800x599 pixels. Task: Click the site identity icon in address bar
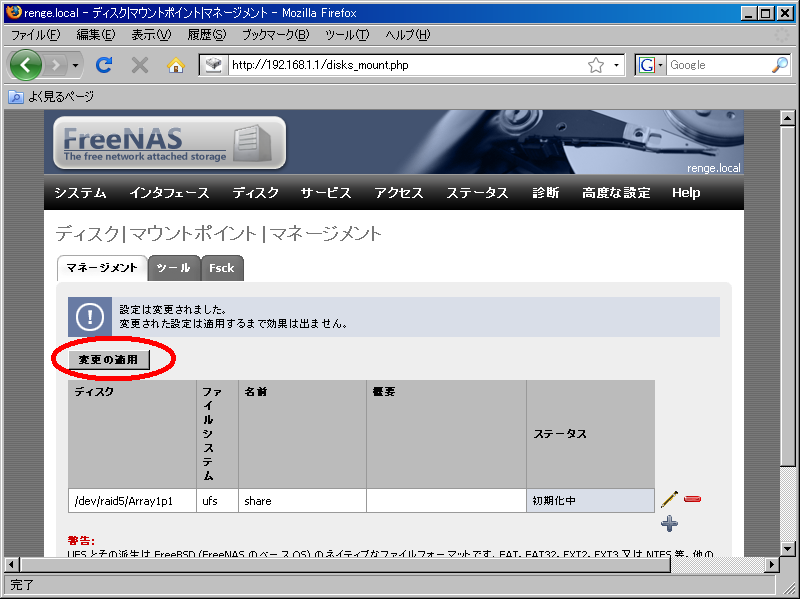point(213,65)
